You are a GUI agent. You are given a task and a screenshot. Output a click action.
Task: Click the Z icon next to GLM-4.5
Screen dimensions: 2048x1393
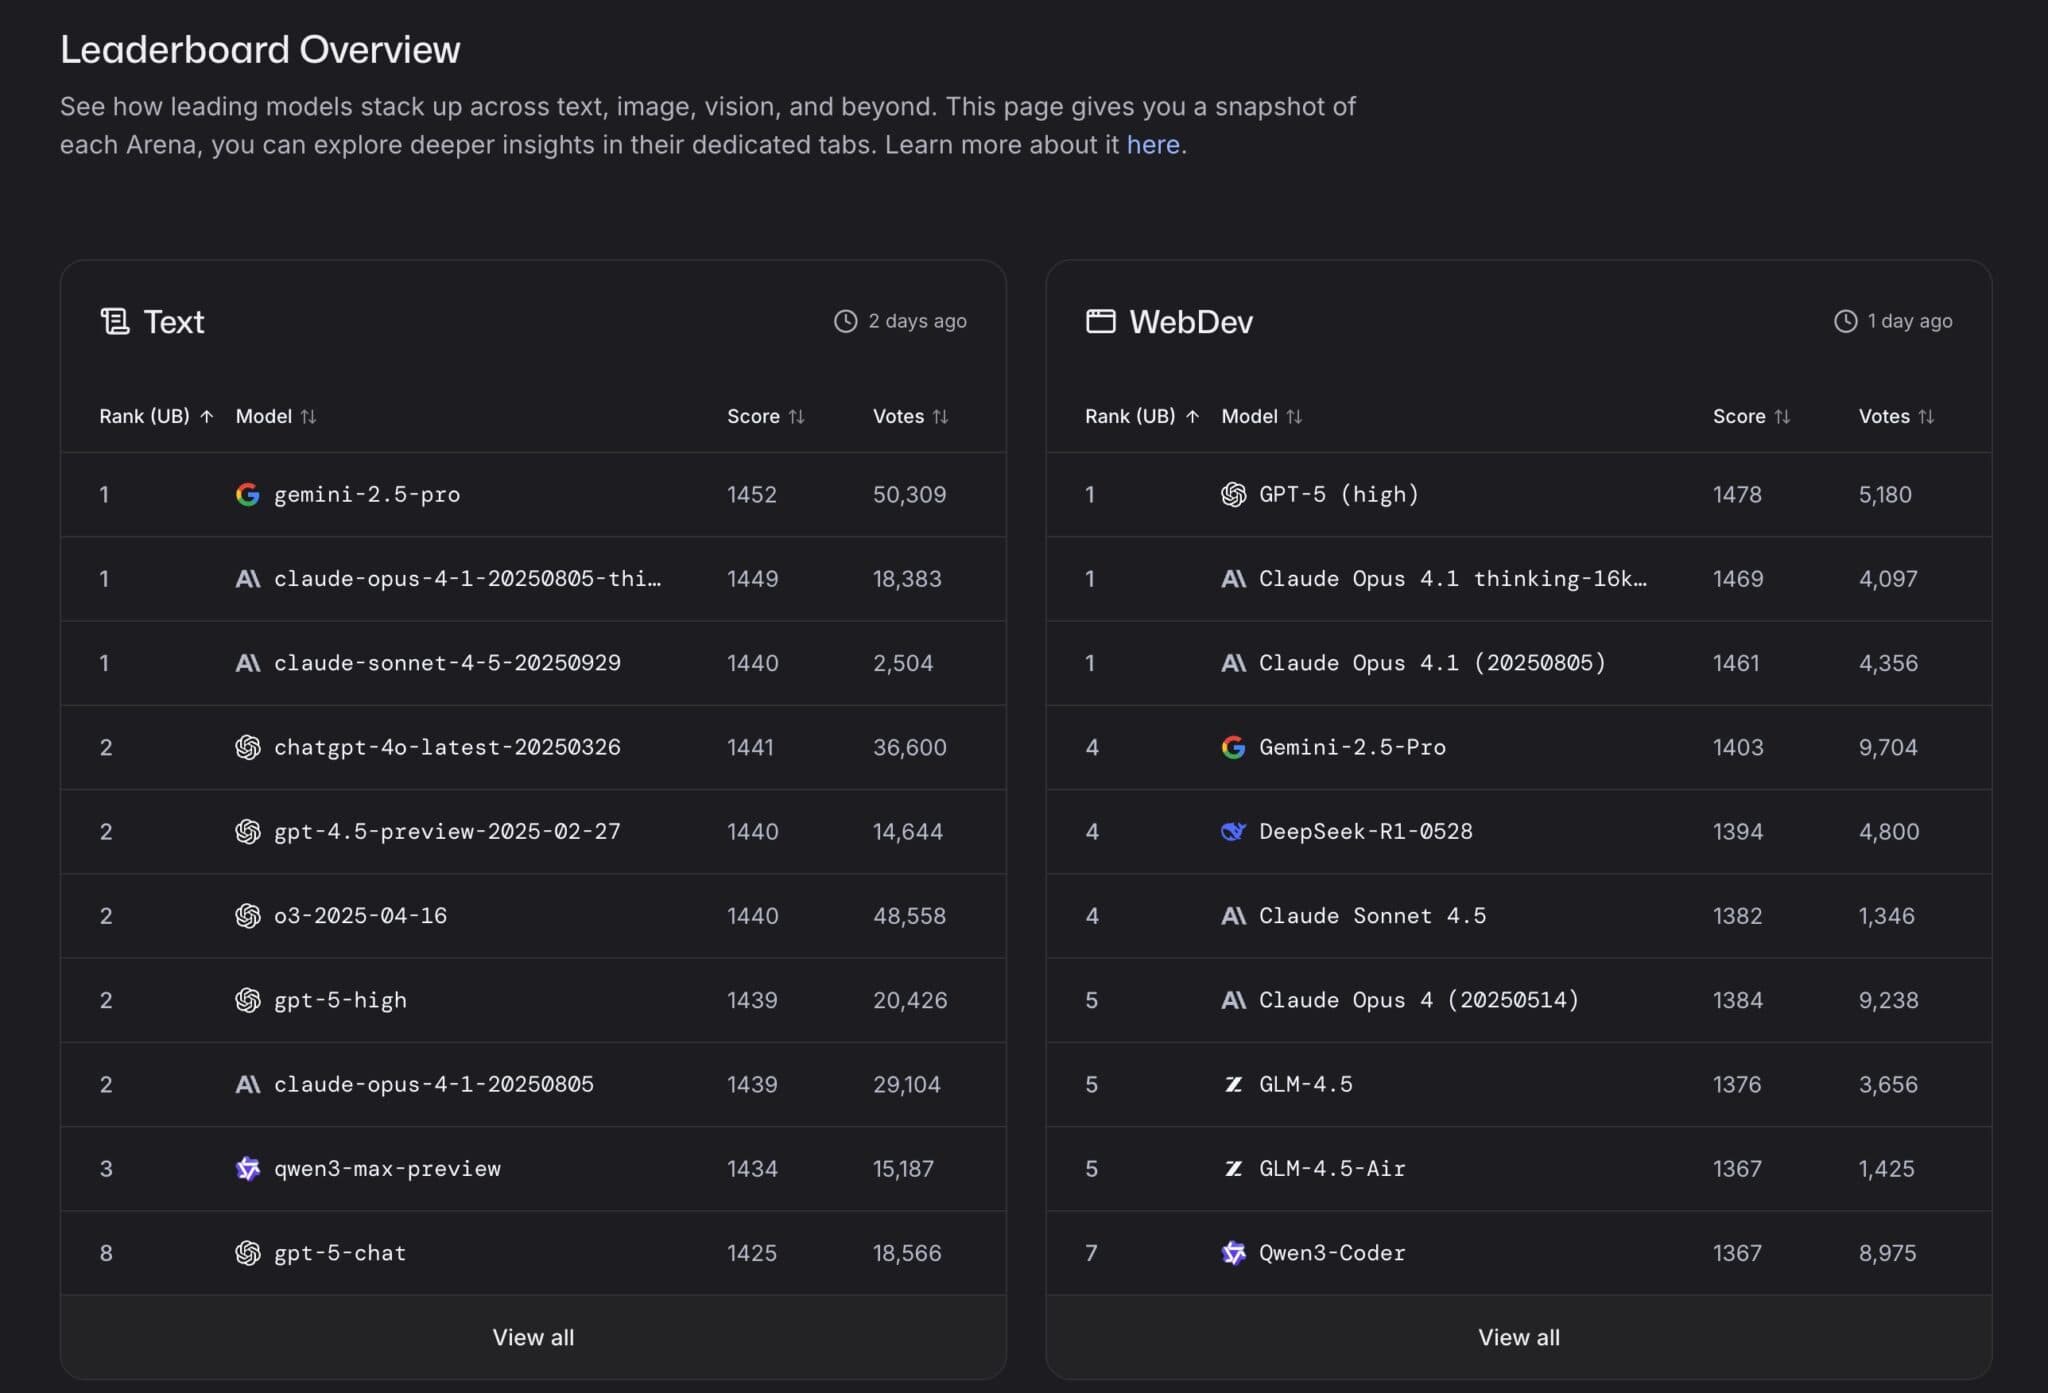click(1234, 1084)
